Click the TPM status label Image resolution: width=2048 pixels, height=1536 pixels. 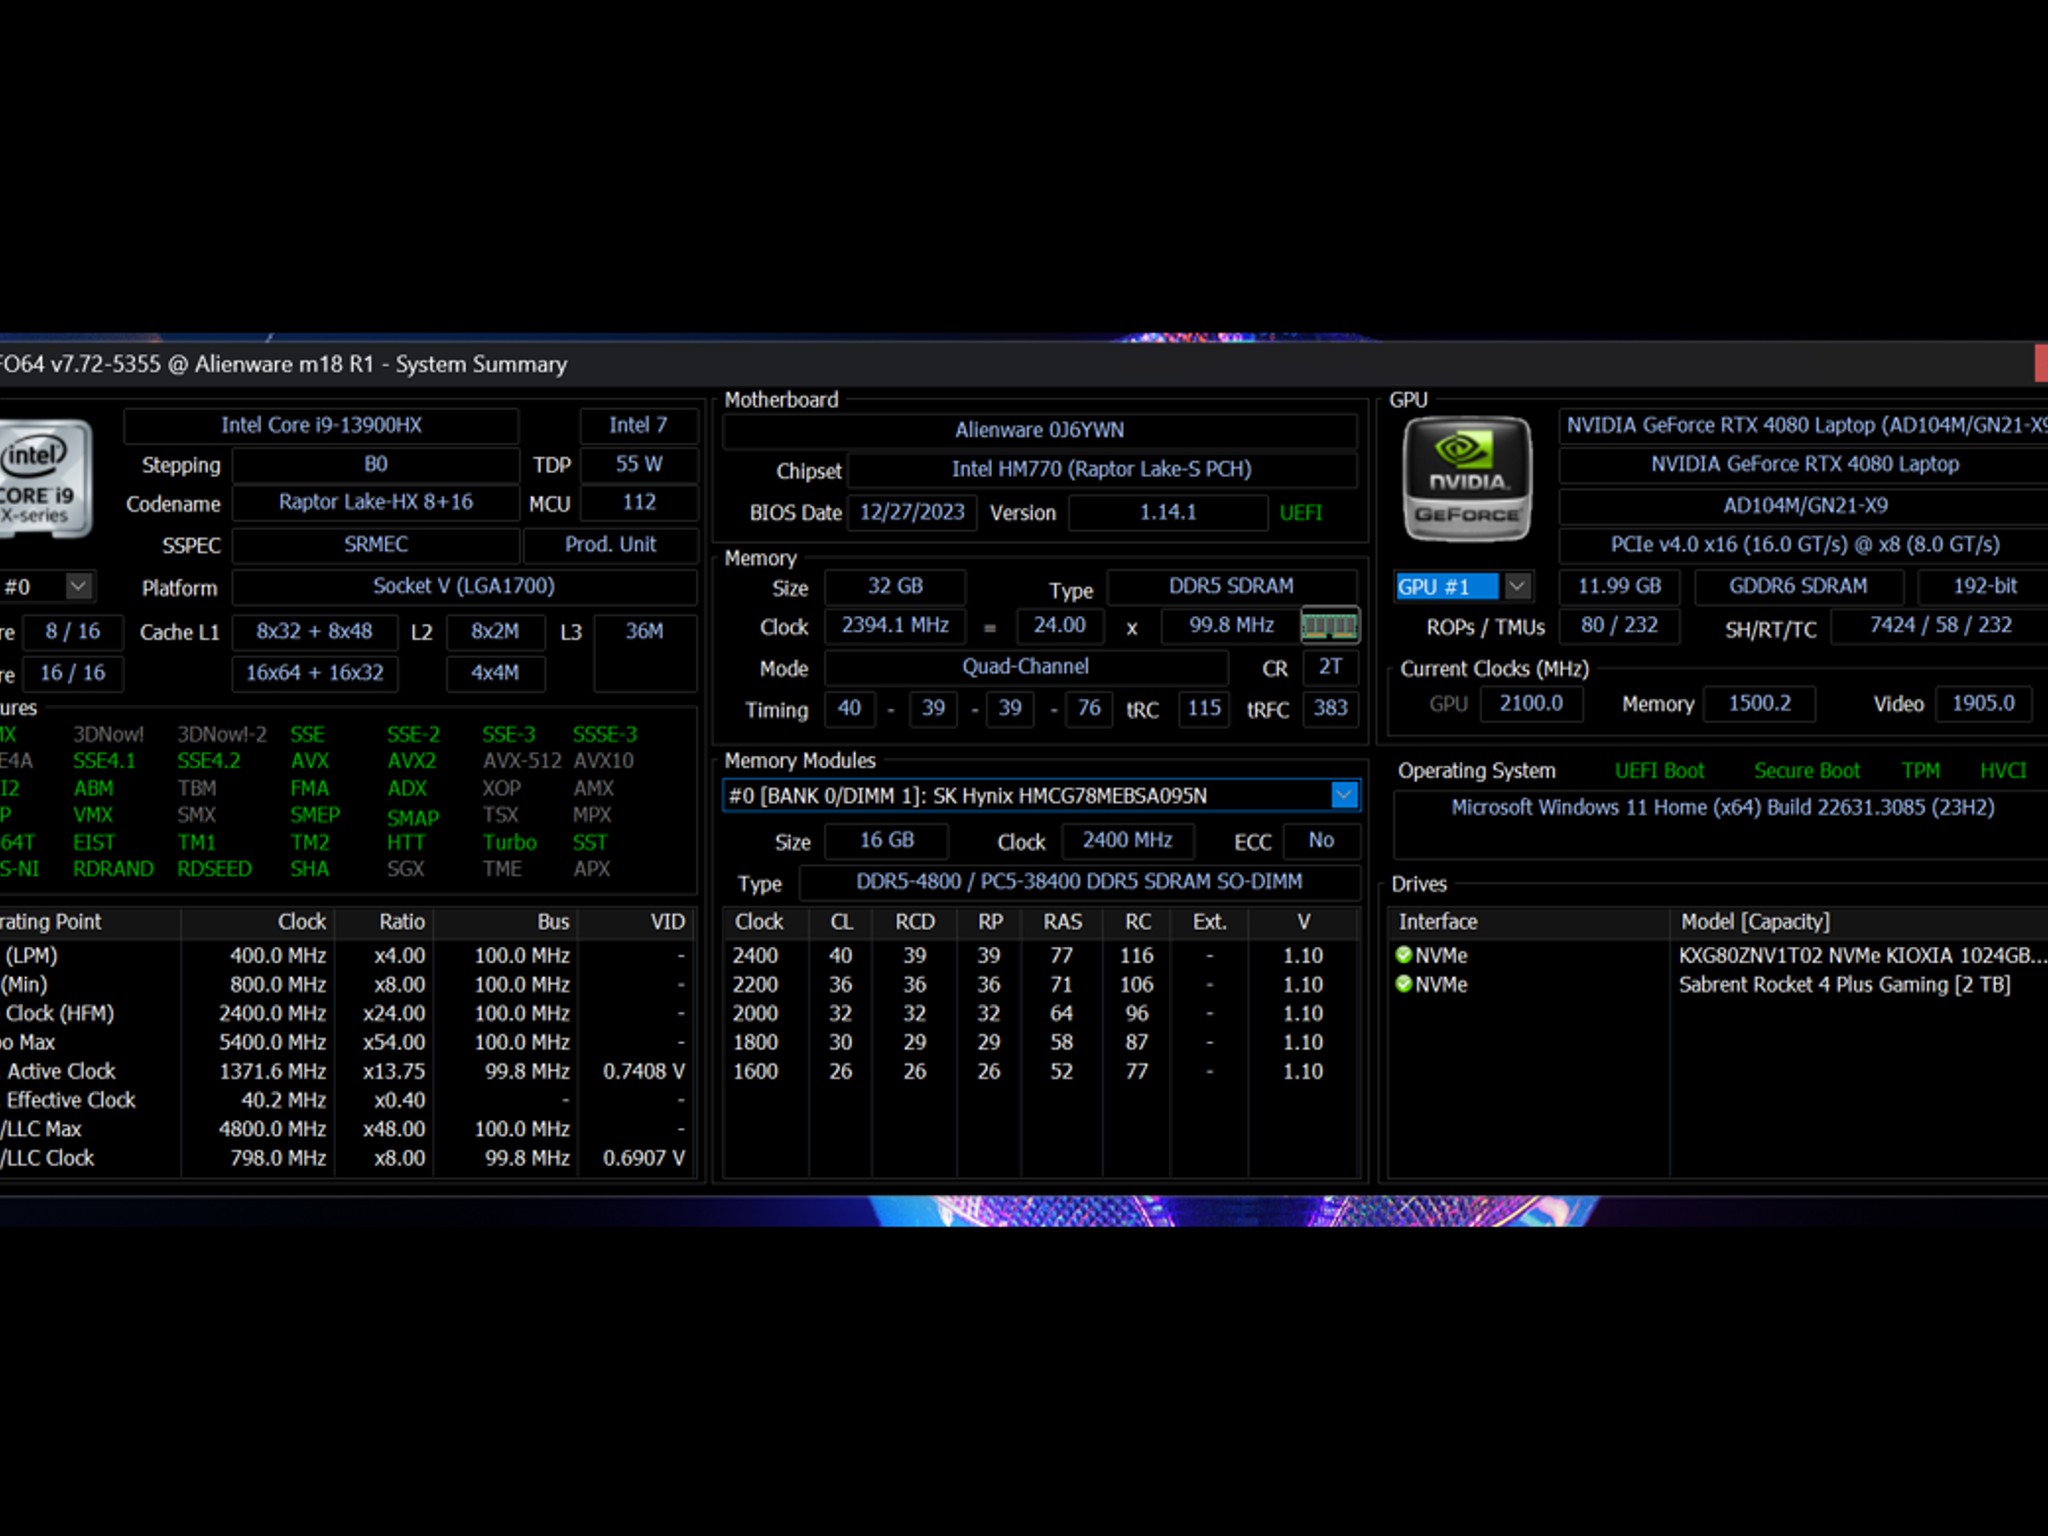pos(1920,771)
